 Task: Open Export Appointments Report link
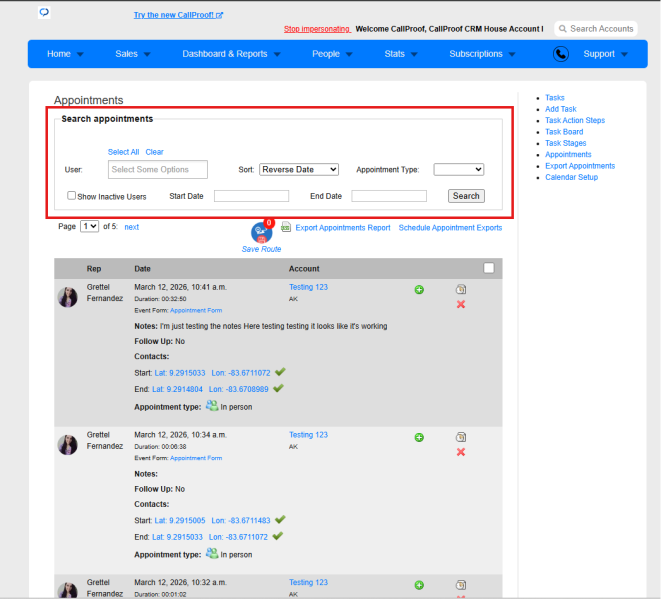tap(343, 228)
